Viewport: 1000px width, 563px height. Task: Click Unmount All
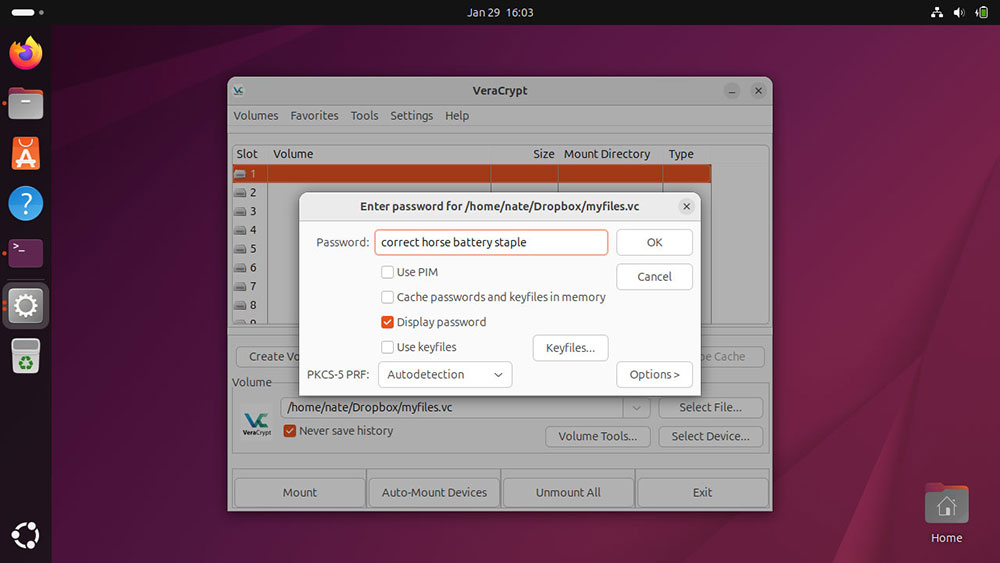[568, 492]
